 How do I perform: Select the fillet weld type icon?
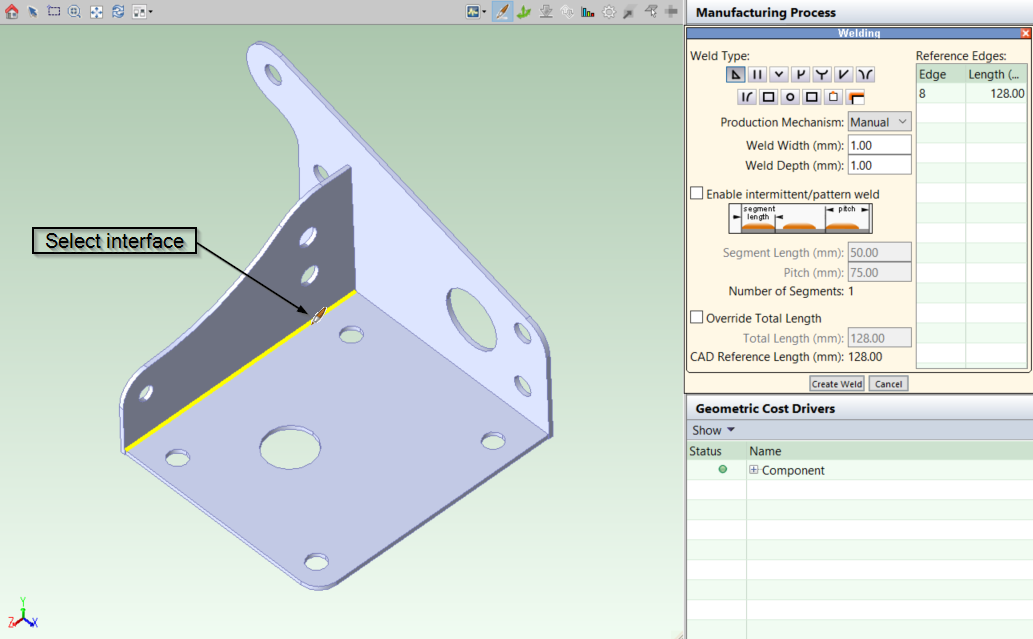(735, 74)
